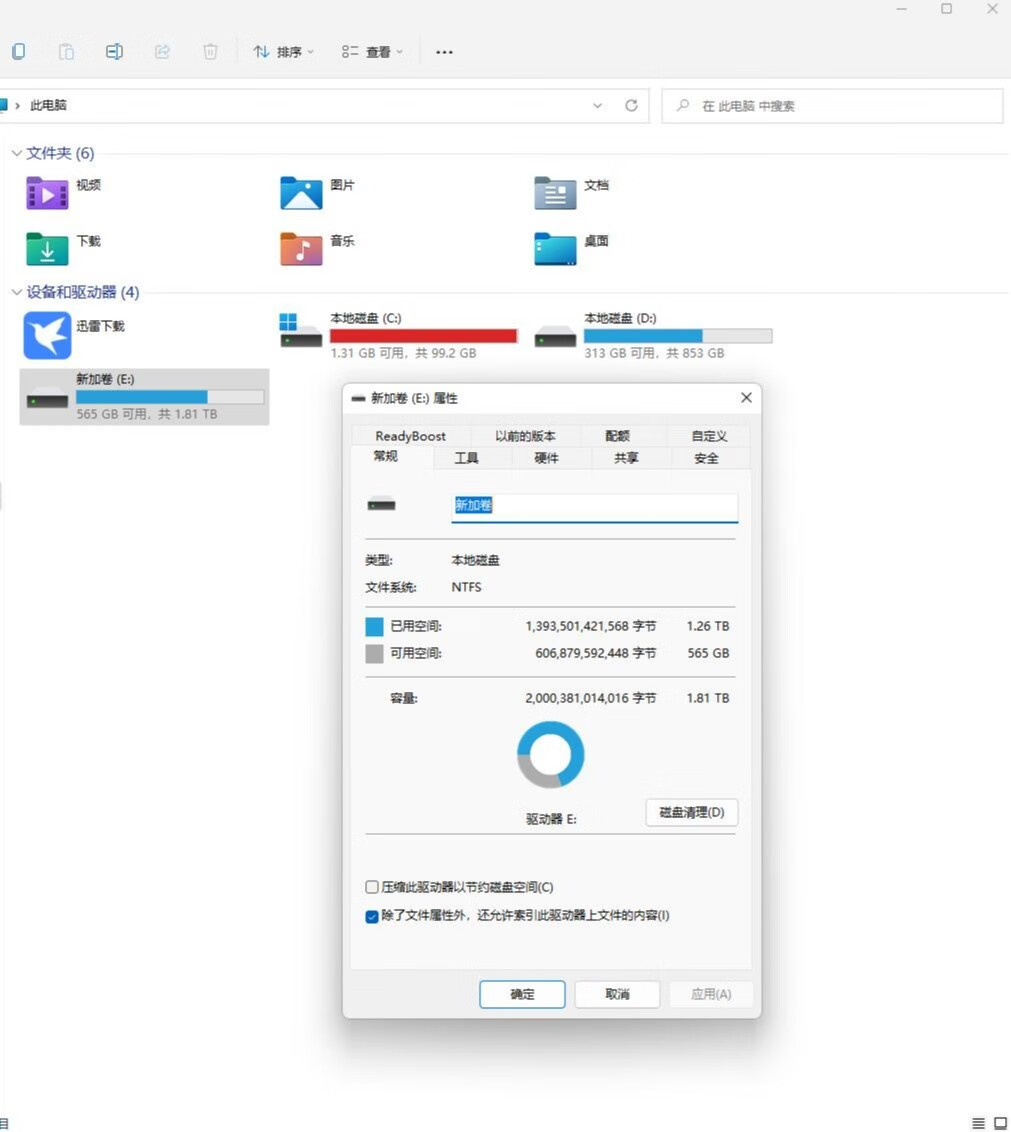Switch to details view icon at bottom right
Screen dimensions: 1011x1132
[x=978, y=1123]
